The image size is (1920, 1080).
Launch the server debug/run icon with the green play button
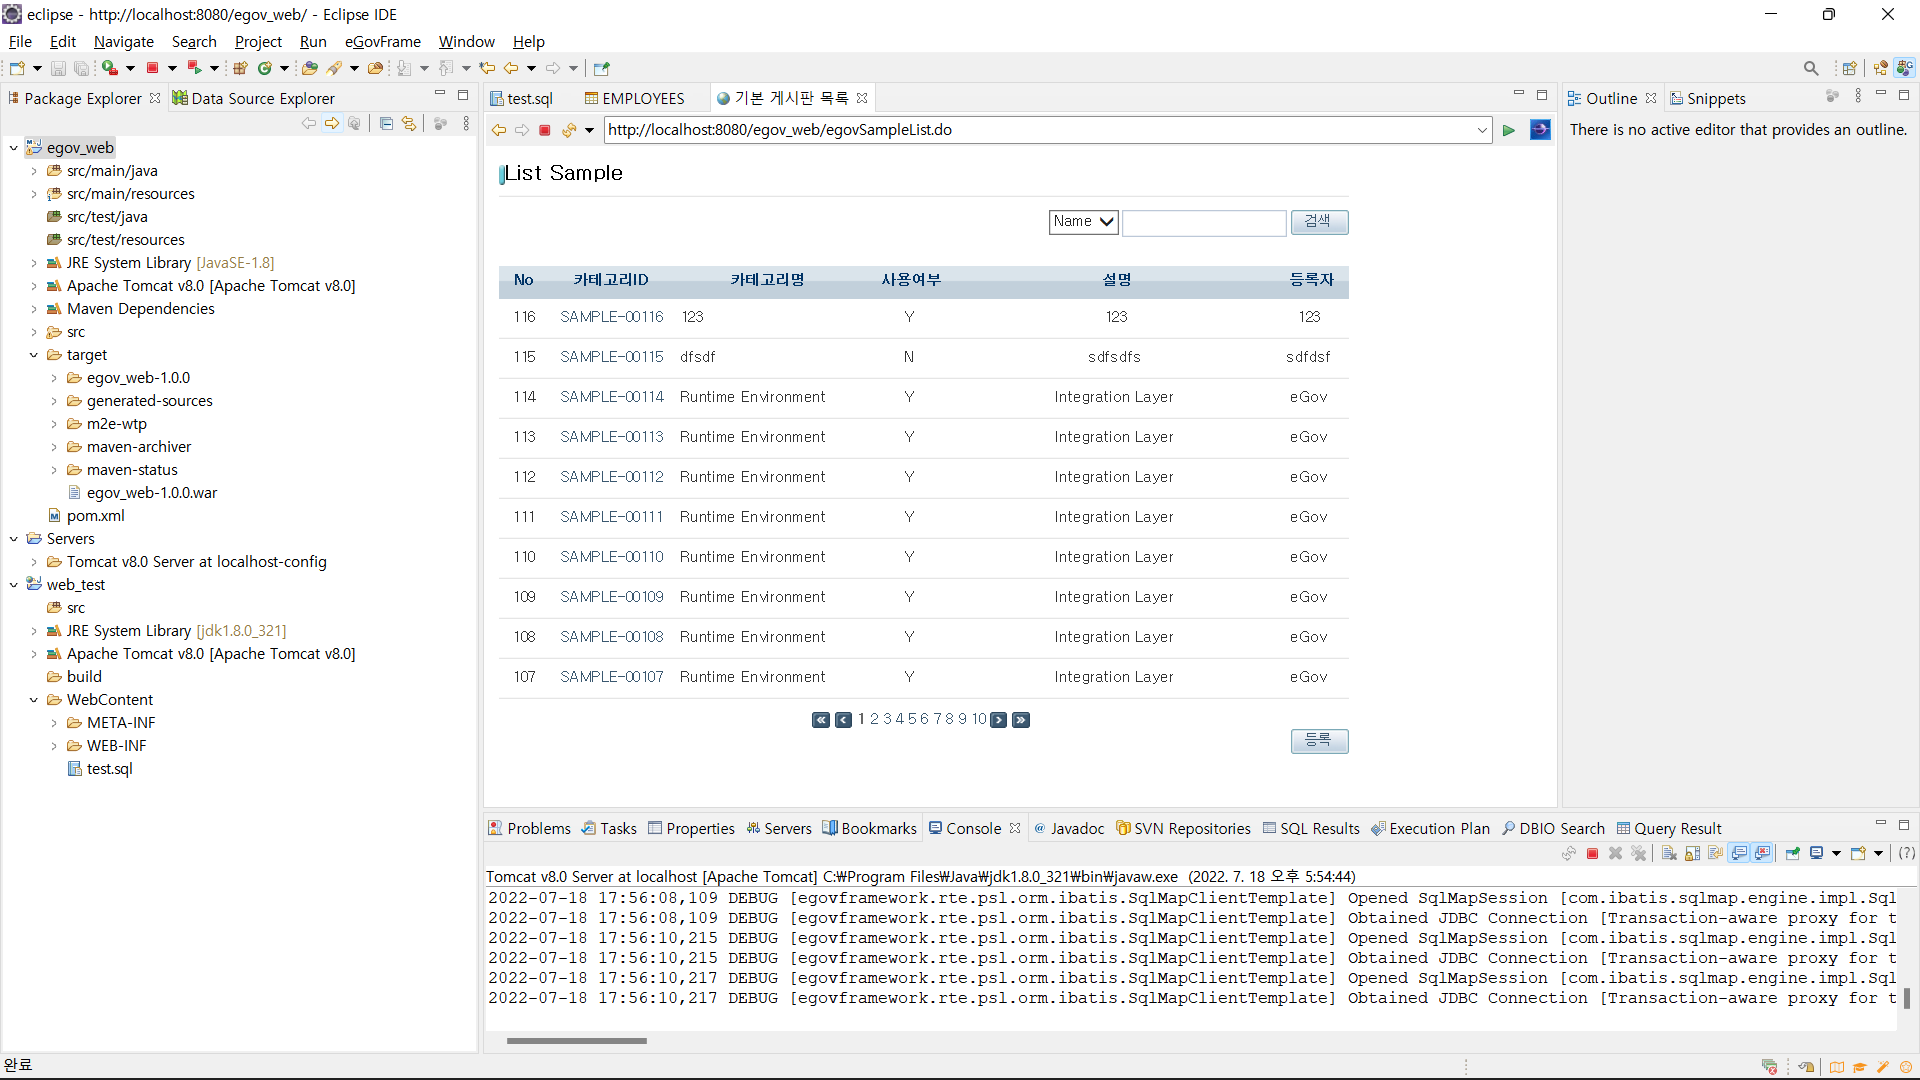109,68
